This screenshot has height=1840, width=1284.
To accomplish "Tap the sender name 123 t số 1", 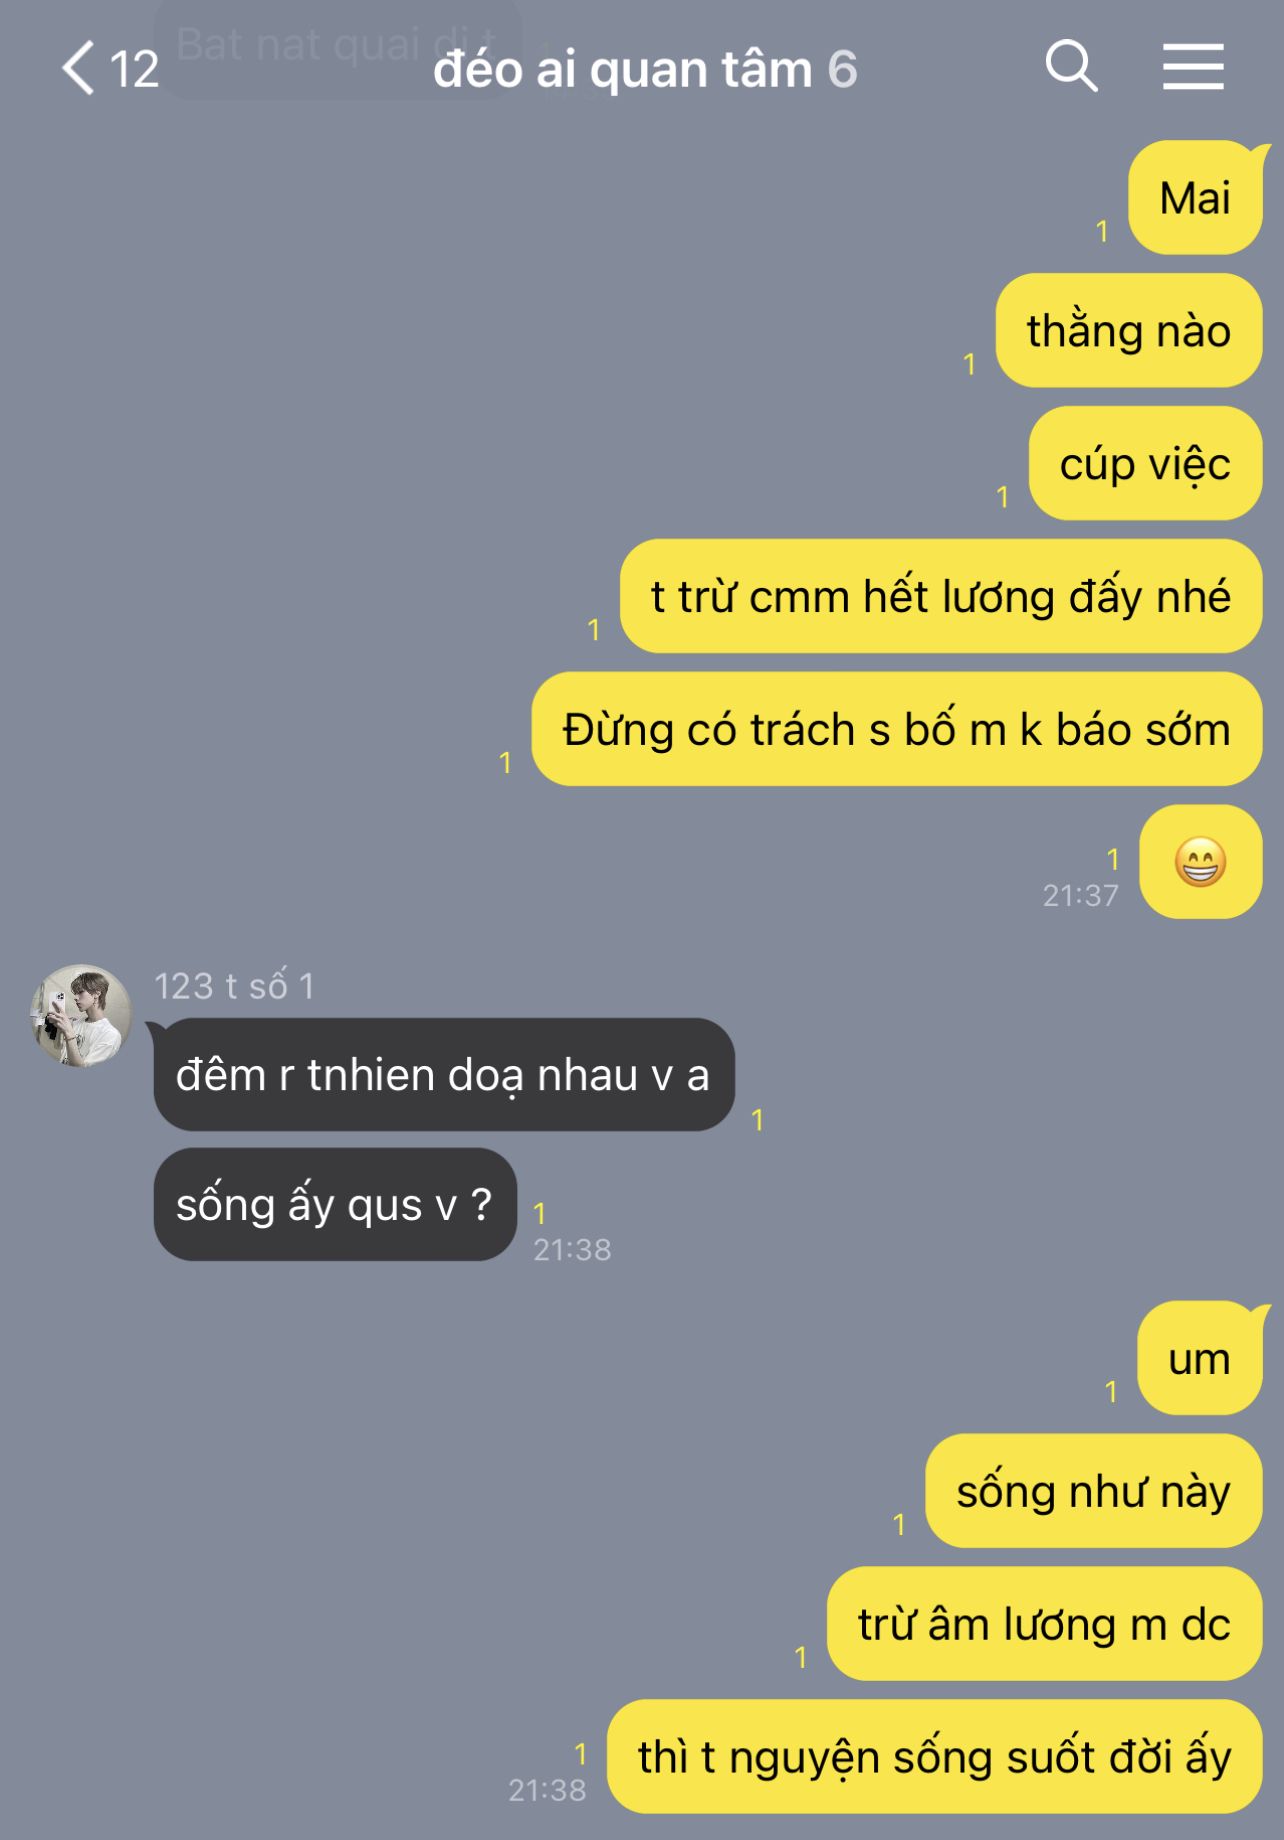I will pos(235,986).
